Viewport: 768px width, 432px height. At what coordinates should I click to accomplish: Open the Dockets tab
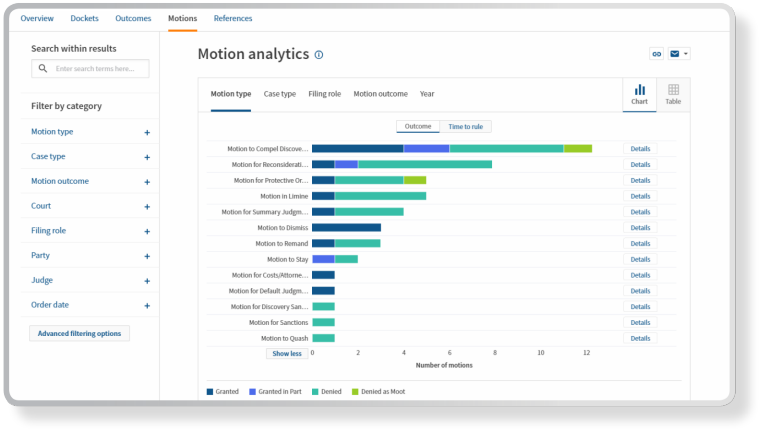pos(83,18)
